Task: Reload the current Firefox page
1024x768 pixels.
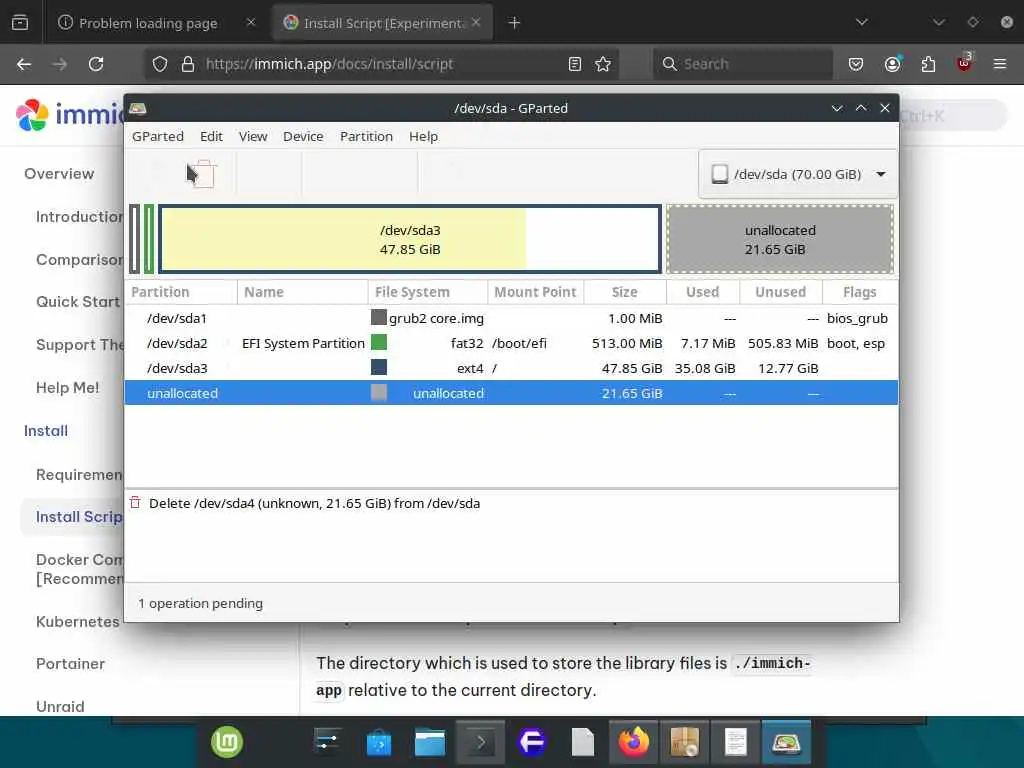Action: [96, 64]
